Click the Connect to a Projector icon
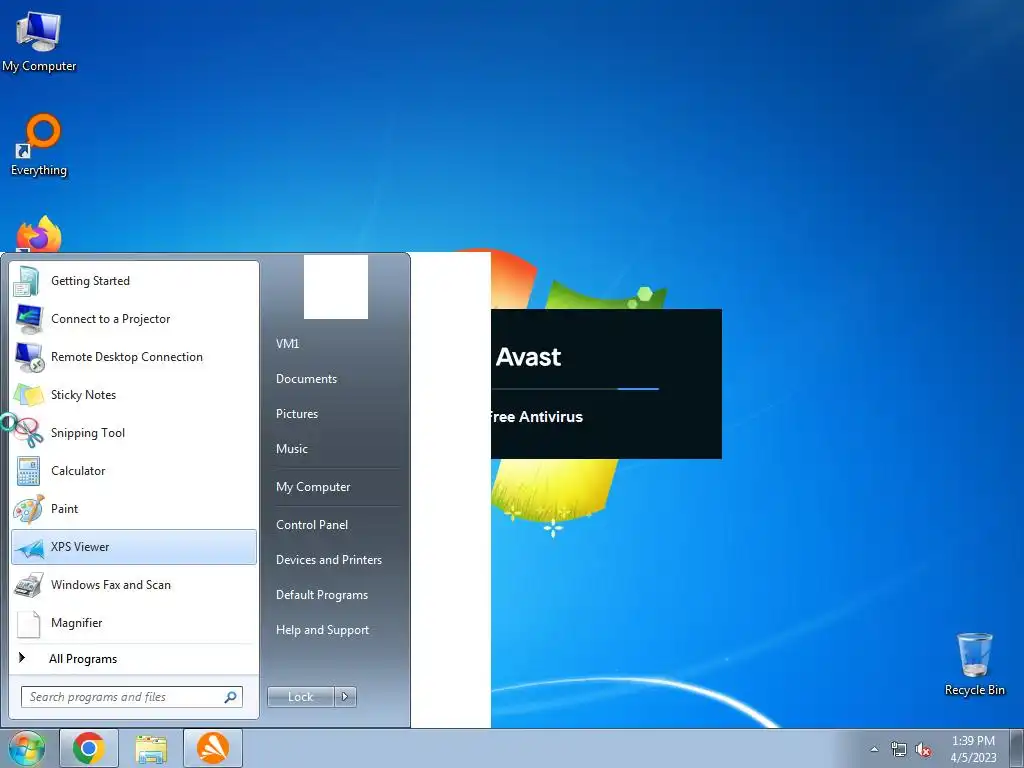The height and width of the screenshot is (768, 1024). point(29,319)
